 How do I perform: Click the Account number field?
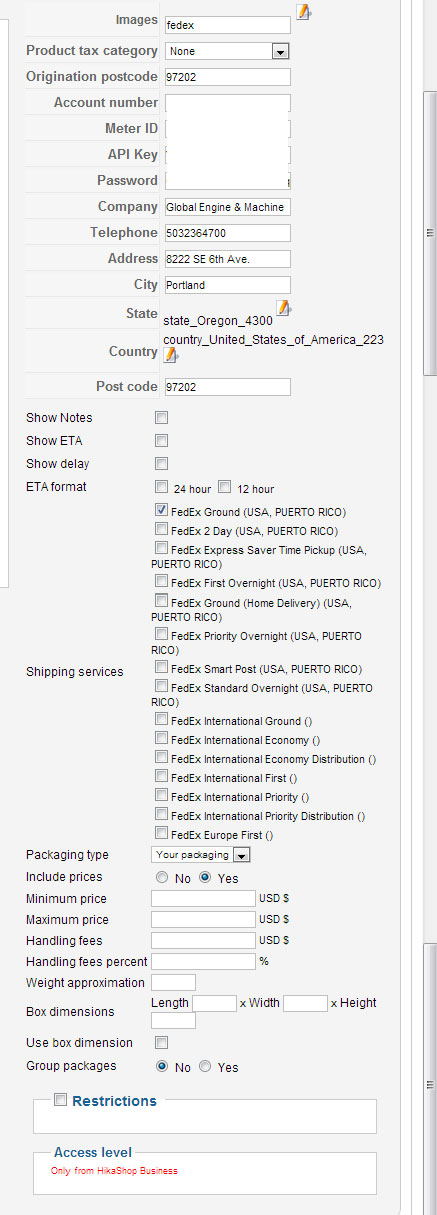coord(228,103)
